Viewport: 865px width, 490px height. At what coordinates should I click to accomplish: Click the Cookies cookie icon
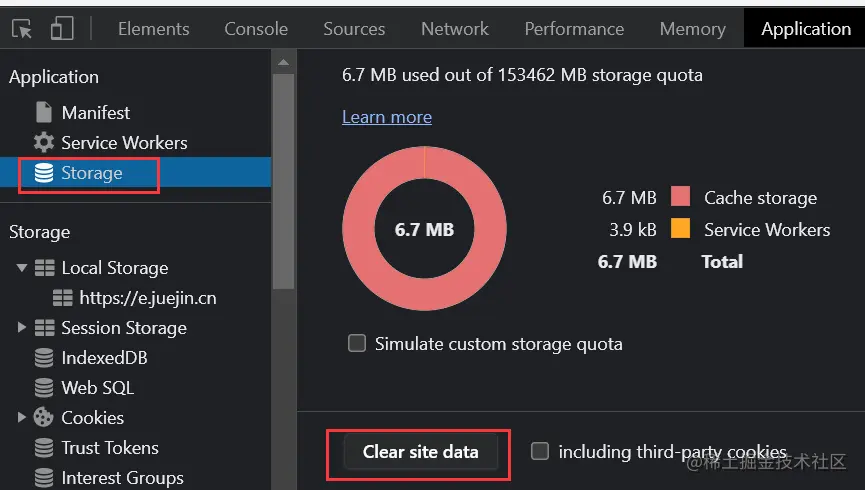[x=44, y=418]
